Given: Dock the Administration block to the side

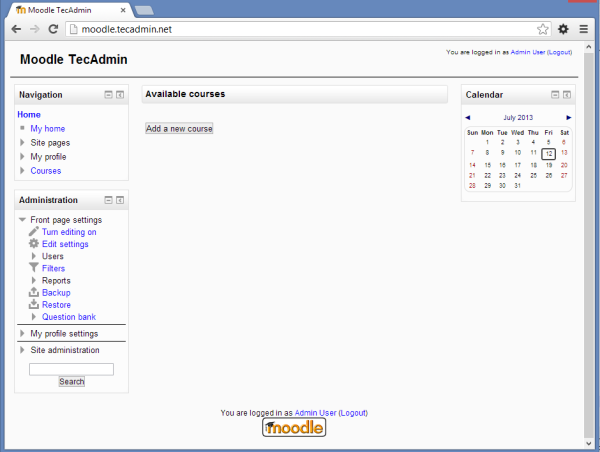Looking at the screenshot, I should [120, 200].
